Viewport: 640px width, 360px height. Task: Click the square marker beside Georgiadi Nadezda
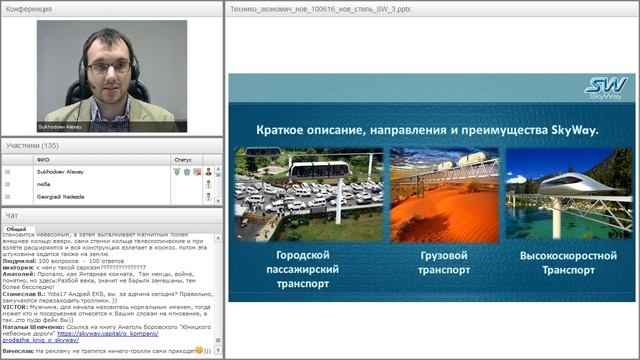7,197
